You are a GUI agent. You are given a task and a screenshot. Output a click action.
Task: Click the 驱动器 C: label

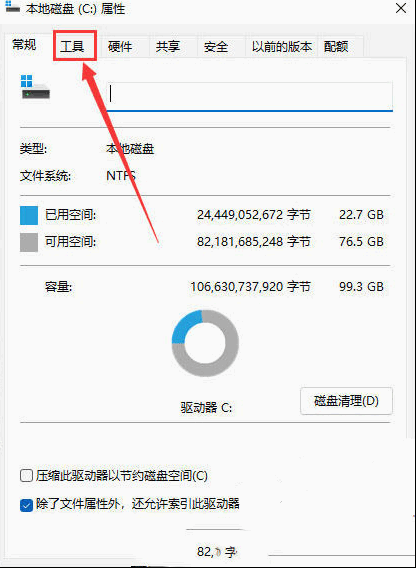click(206, 408)
